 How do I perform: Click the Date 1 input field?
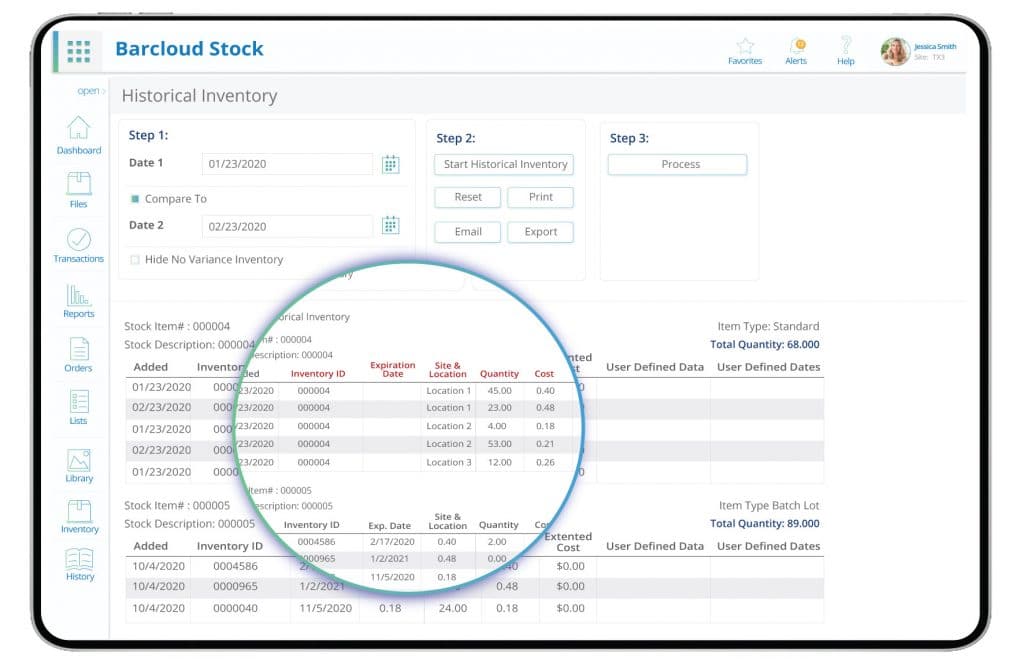coord(287,164)
